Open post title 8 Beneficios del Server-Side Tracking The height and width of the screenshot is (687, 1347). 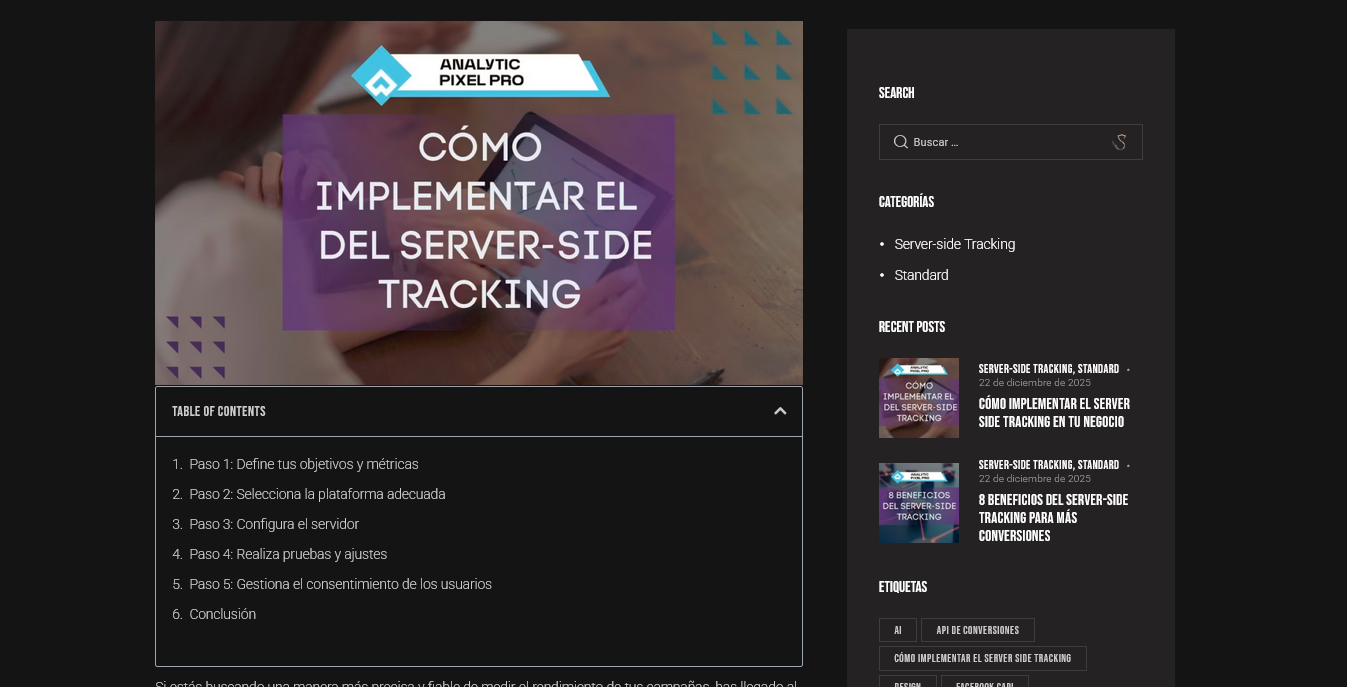pyautogui.click(x=1053, y=517)
